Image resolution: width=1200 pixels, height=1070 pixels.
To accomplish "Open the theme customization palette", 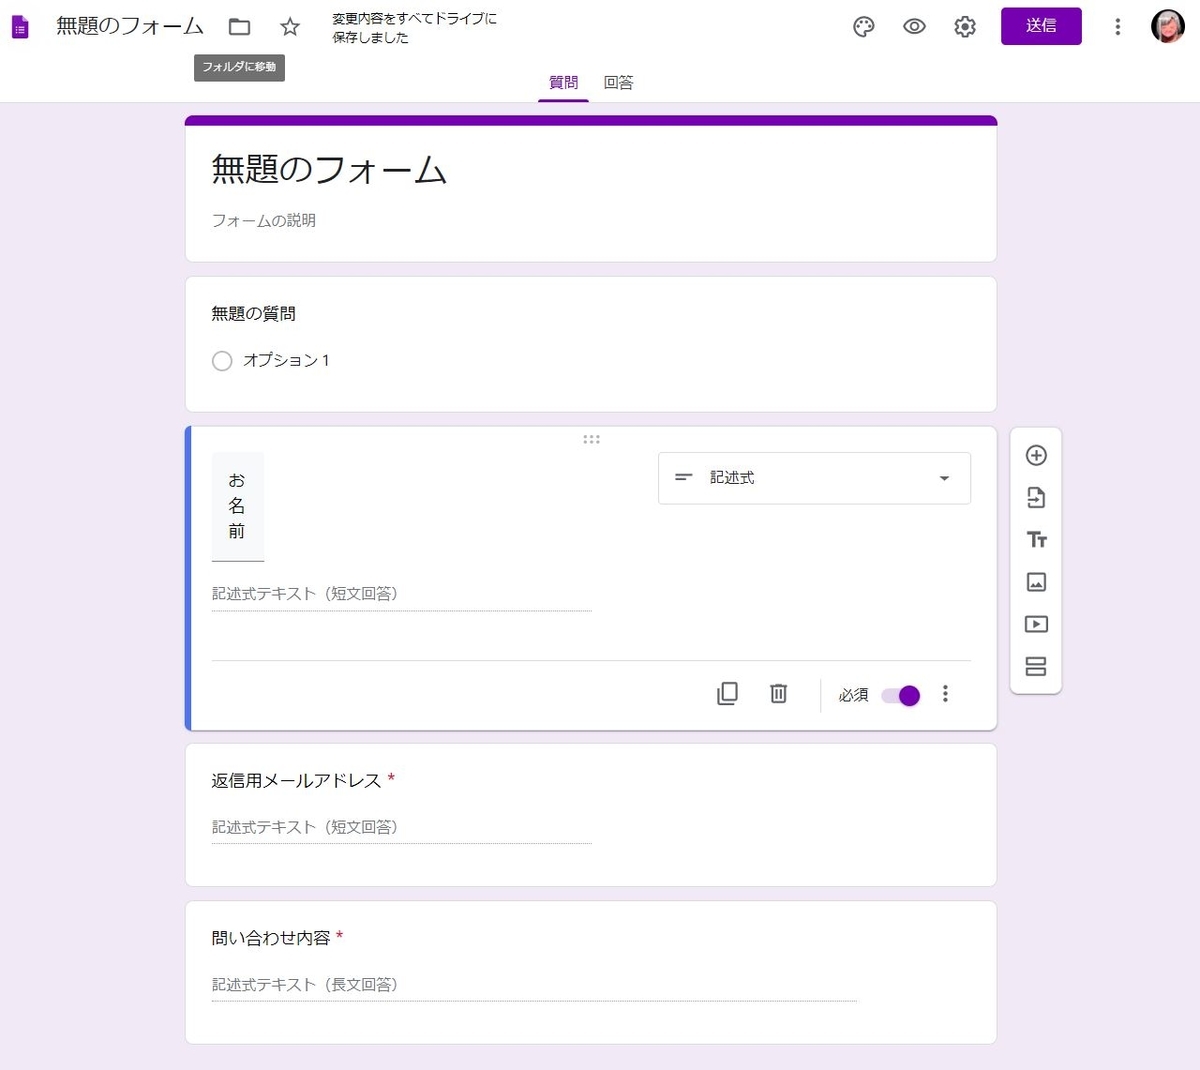I will pos(863,27).
